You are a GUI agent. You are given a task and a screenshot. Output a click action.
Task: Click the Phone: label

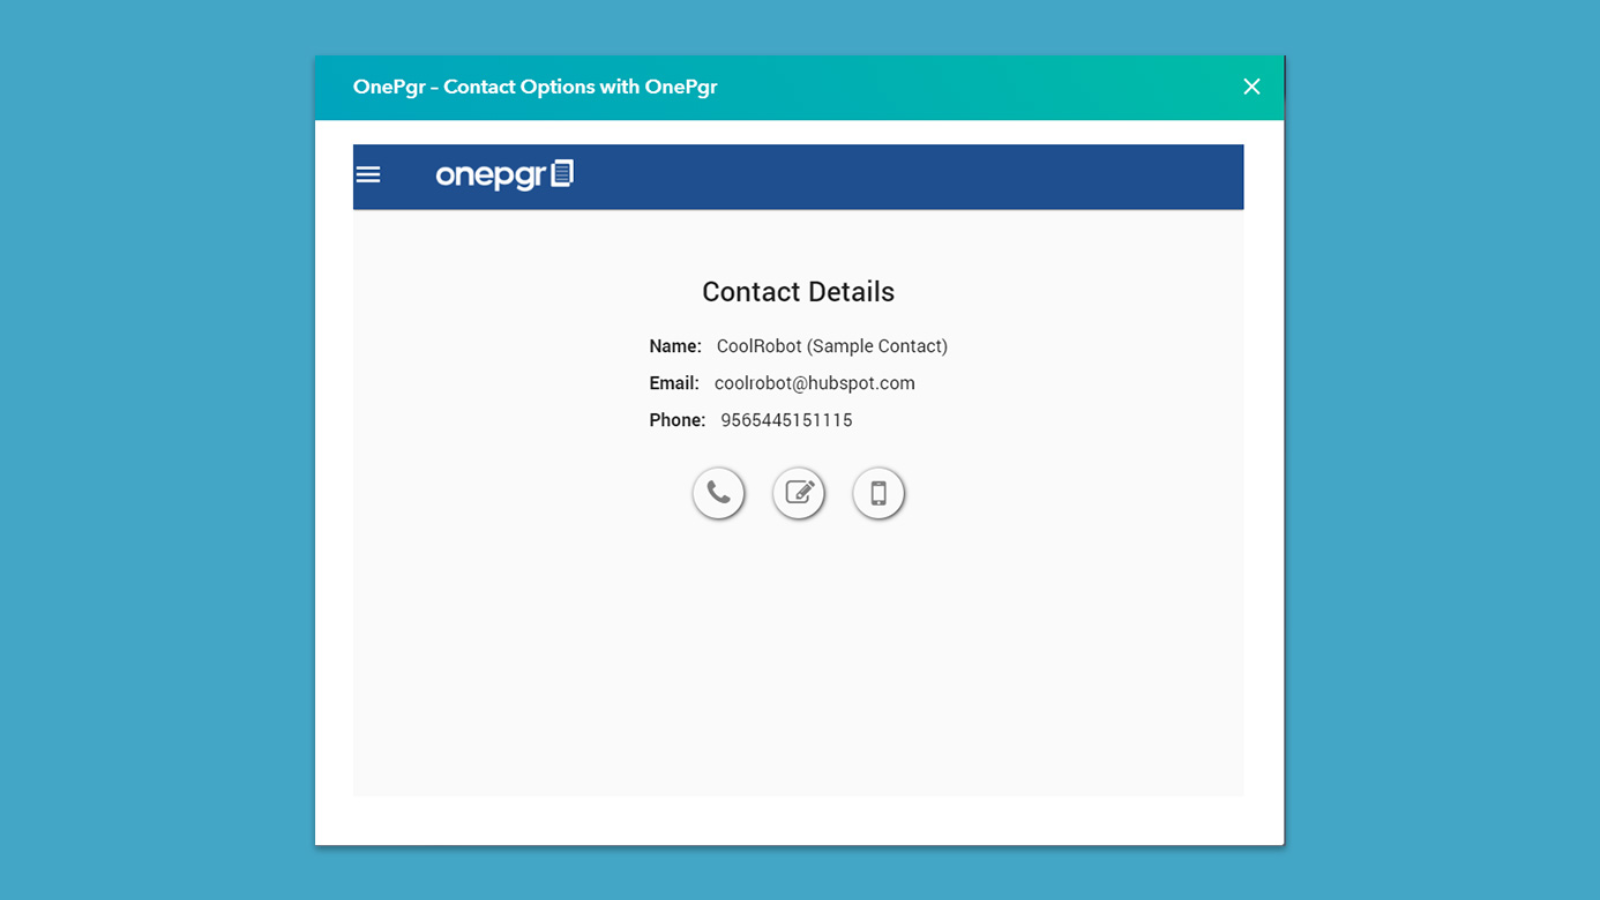pyautogui.click(x=677, y=420)
